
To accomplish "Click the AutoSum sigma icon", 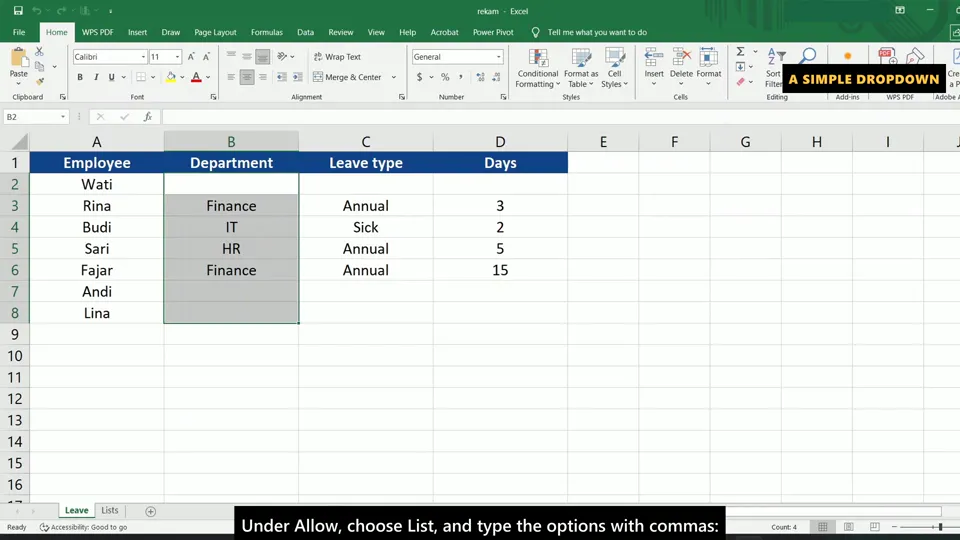I will [740, 52].
